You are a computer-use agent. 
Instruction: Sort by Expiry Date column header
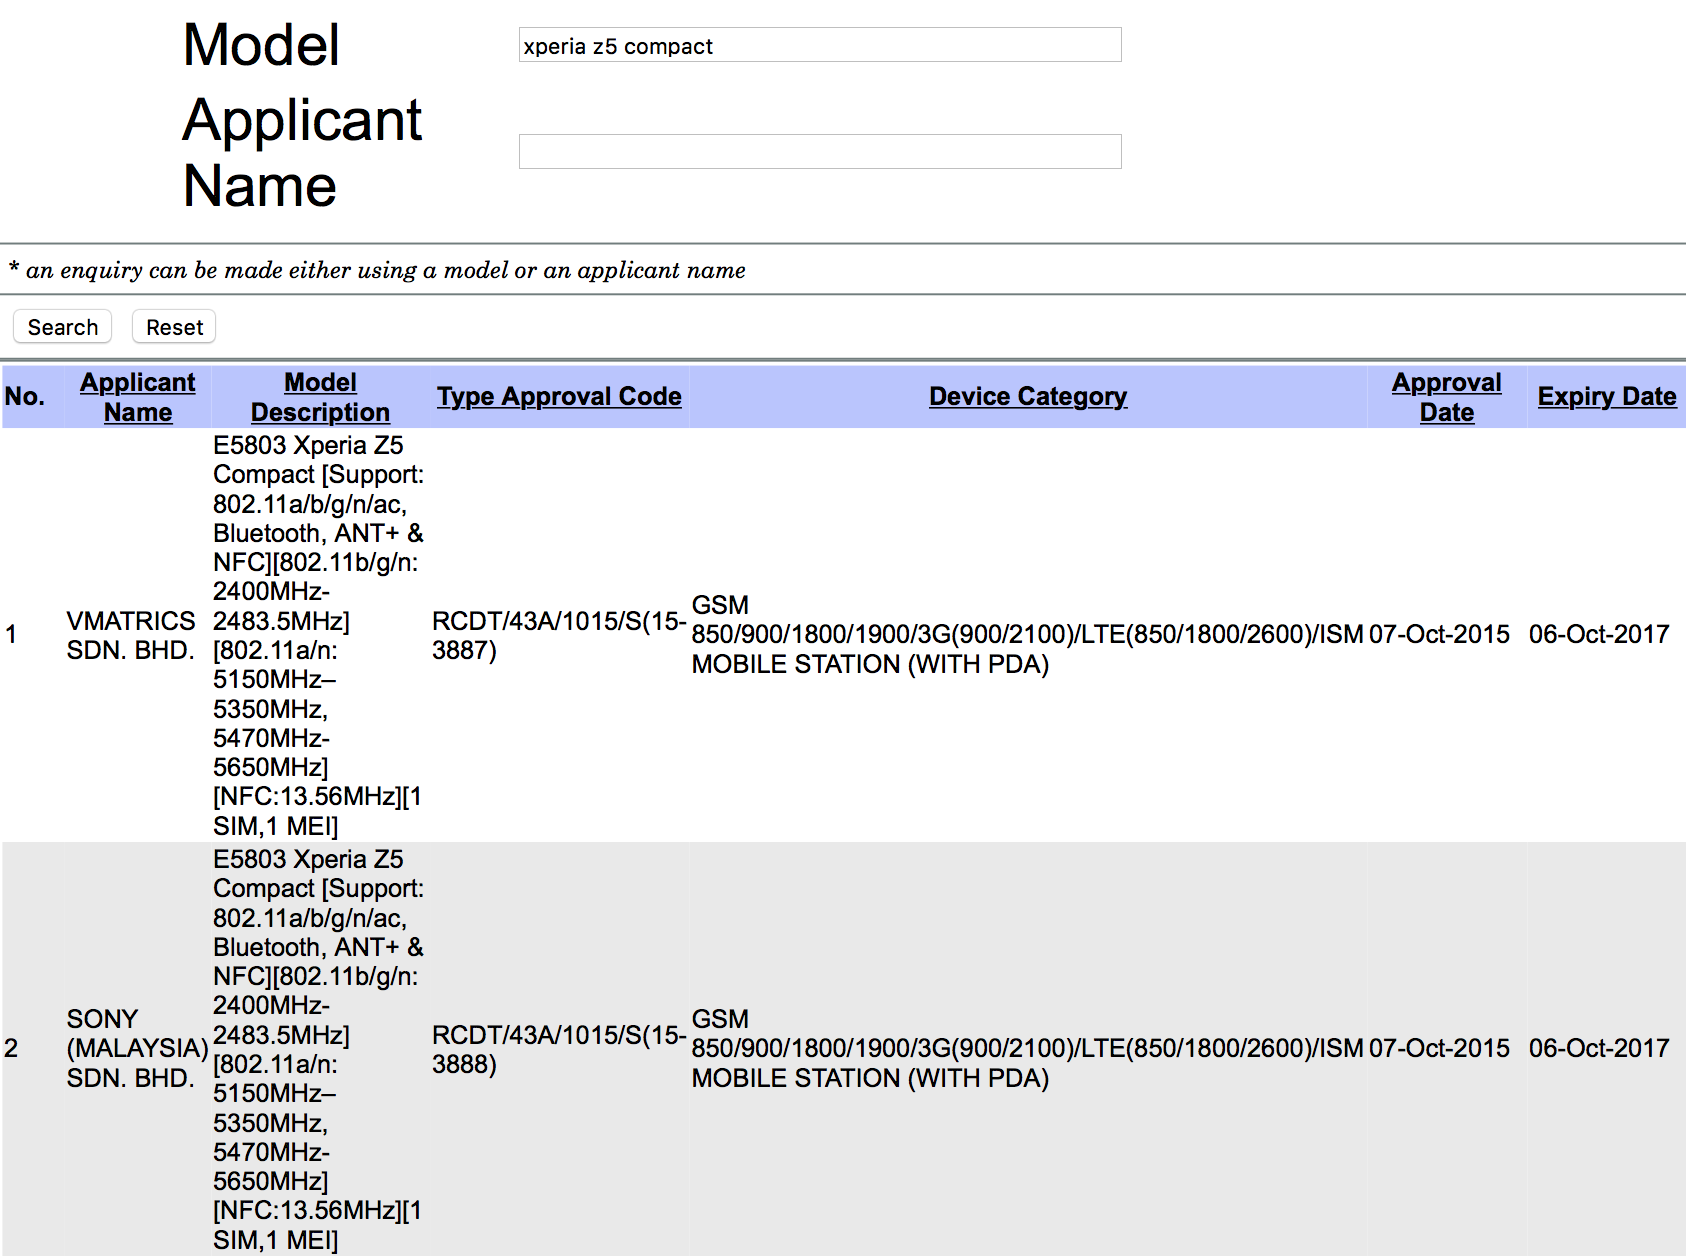tap(1607, 396)
